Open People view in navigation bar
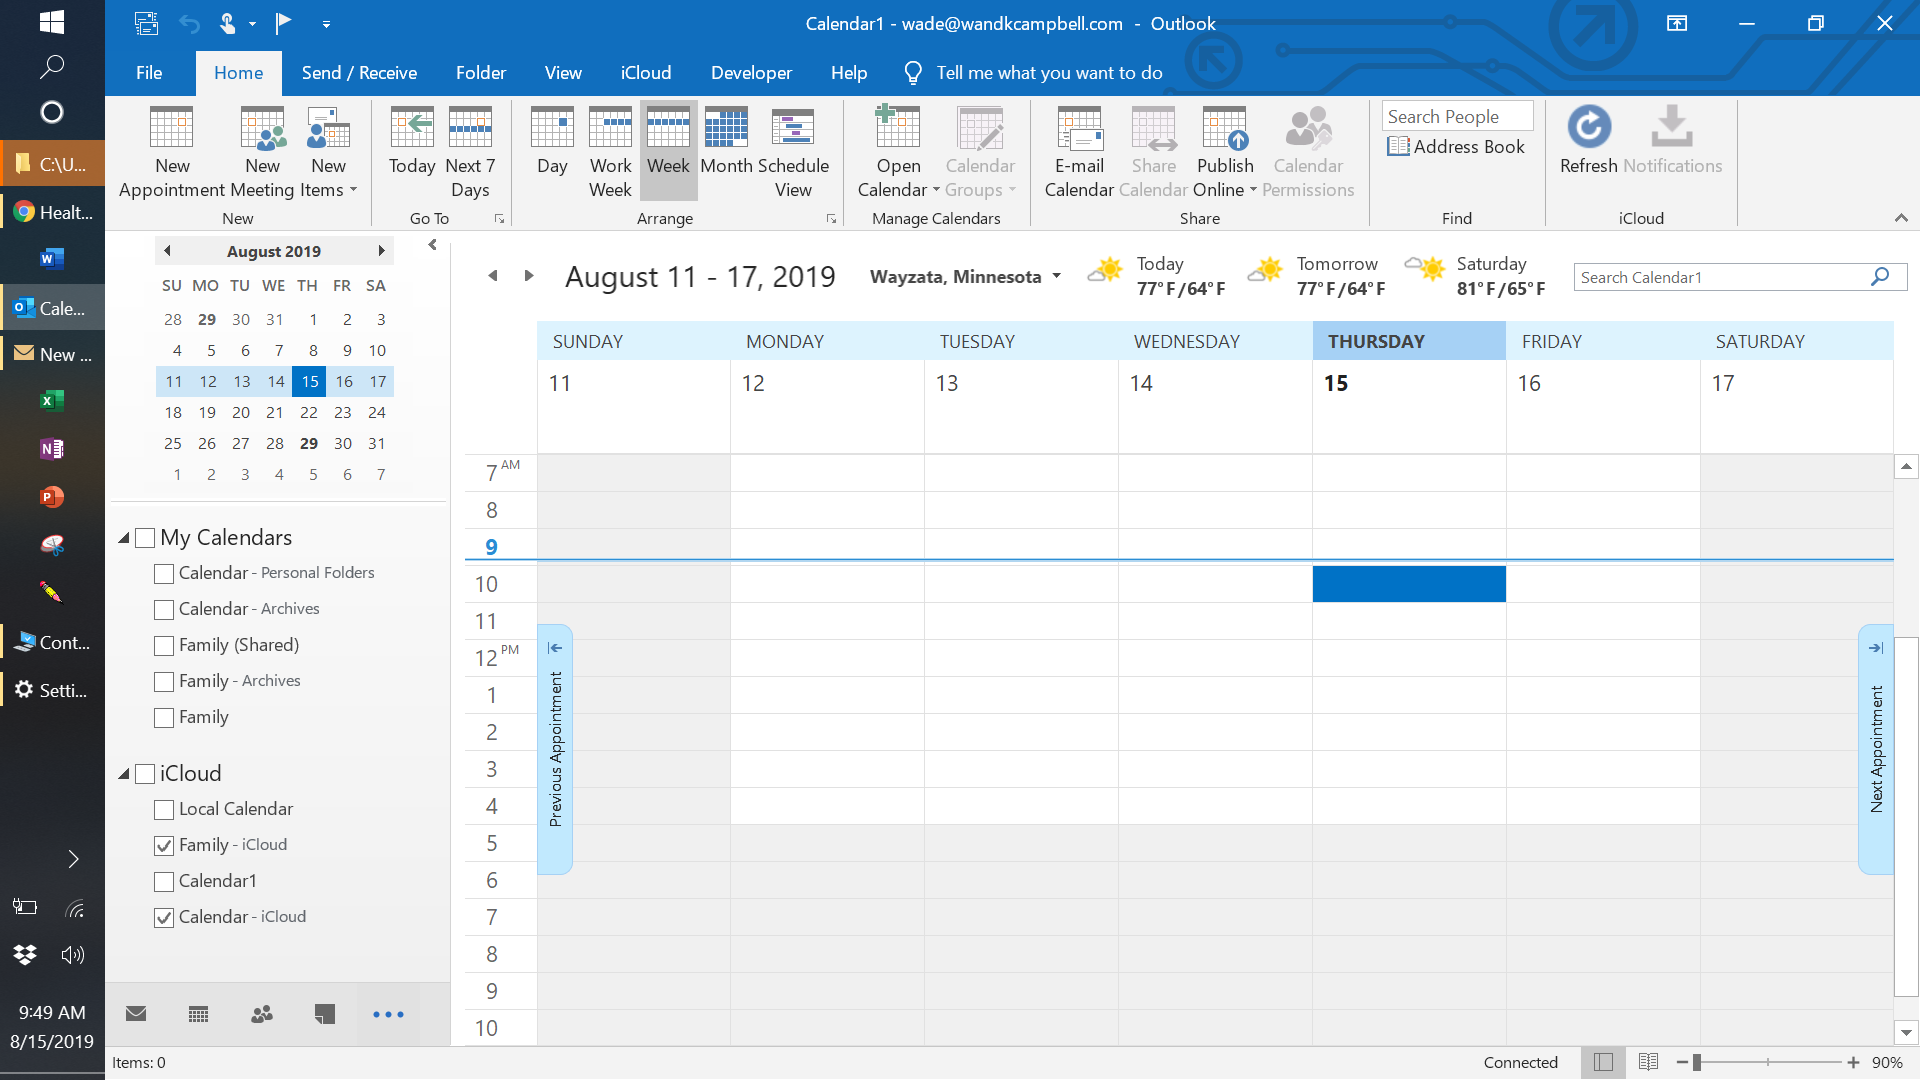Viewport: 1920px width, 1080px height. tap(262, 1014)
